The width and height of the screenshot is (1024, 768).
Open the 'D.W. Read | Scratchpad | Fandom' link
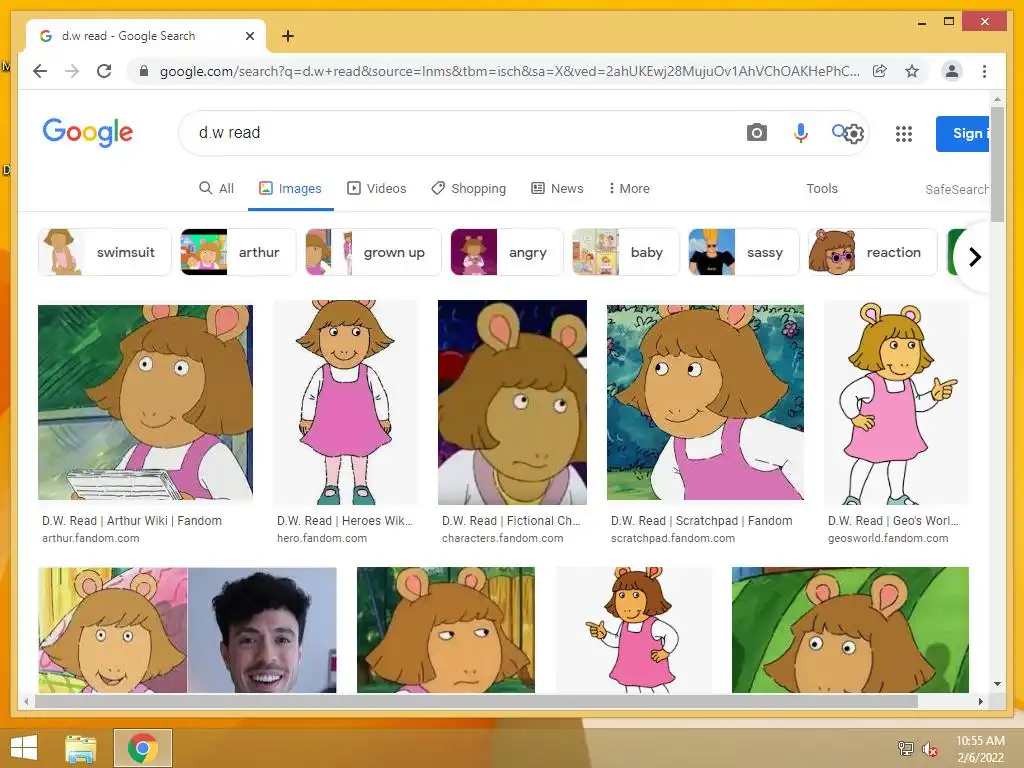pos(701,520)
